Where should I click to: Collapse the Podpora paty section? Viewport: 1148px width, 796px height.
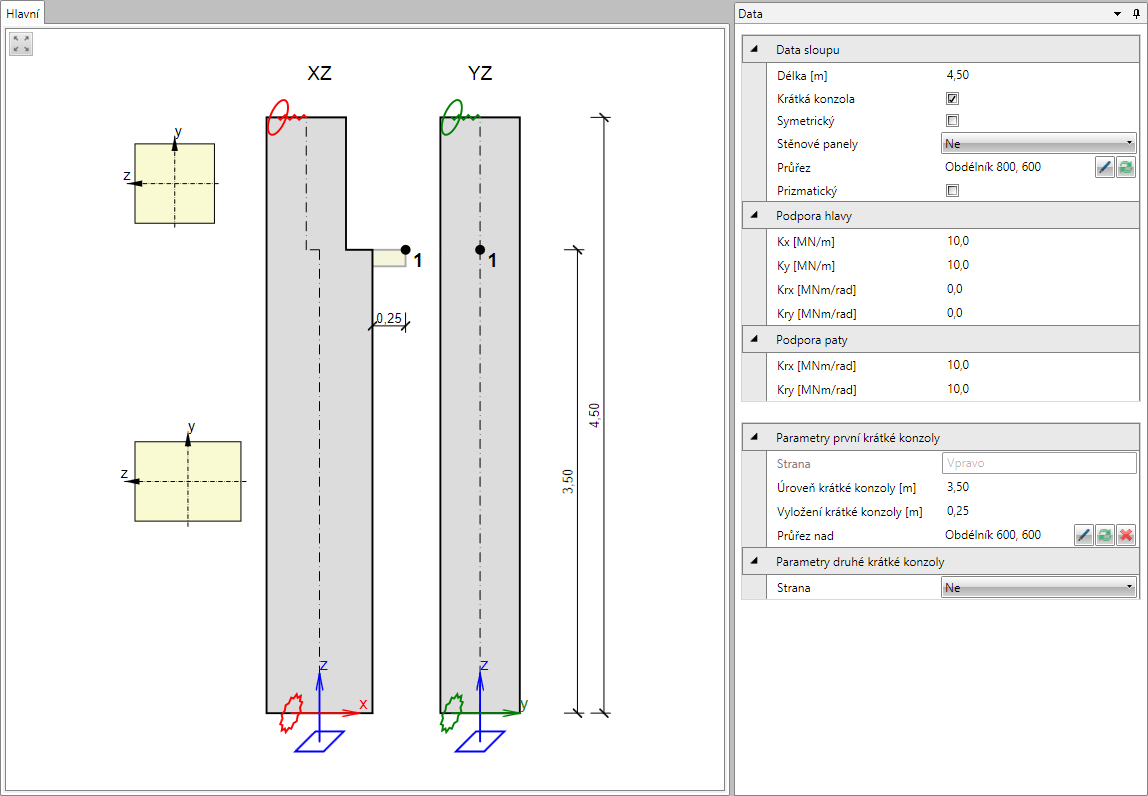754,340
